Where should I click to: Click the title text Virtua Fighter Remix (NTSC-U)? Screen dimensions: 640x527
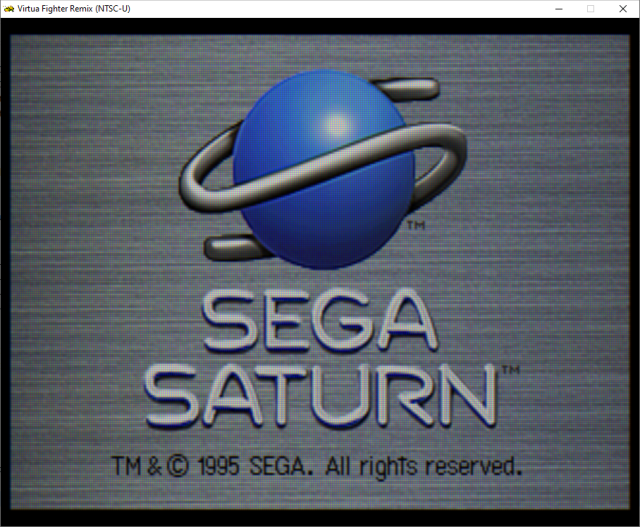point(74,9)
